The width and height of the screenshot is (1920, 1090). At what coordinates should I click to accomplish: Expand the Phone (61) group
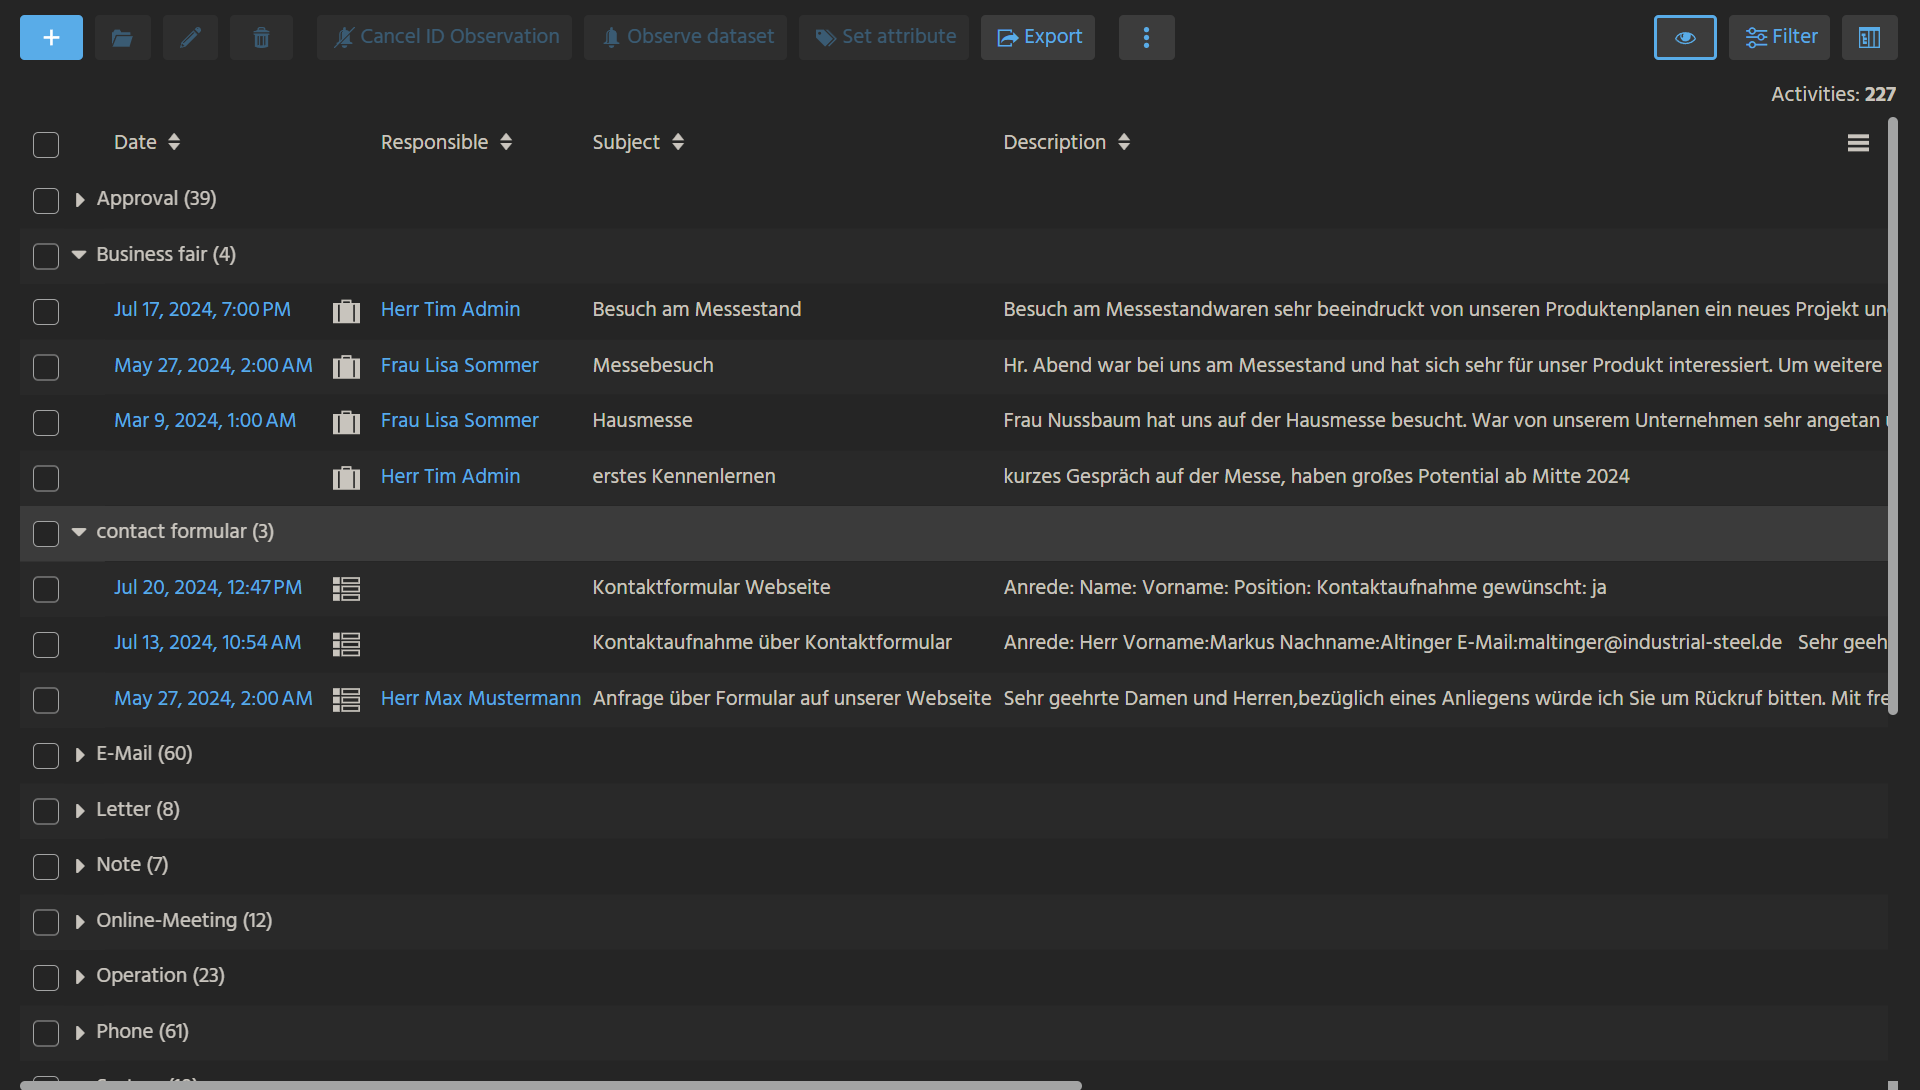pyautogui.click(x=80, y=1032)
